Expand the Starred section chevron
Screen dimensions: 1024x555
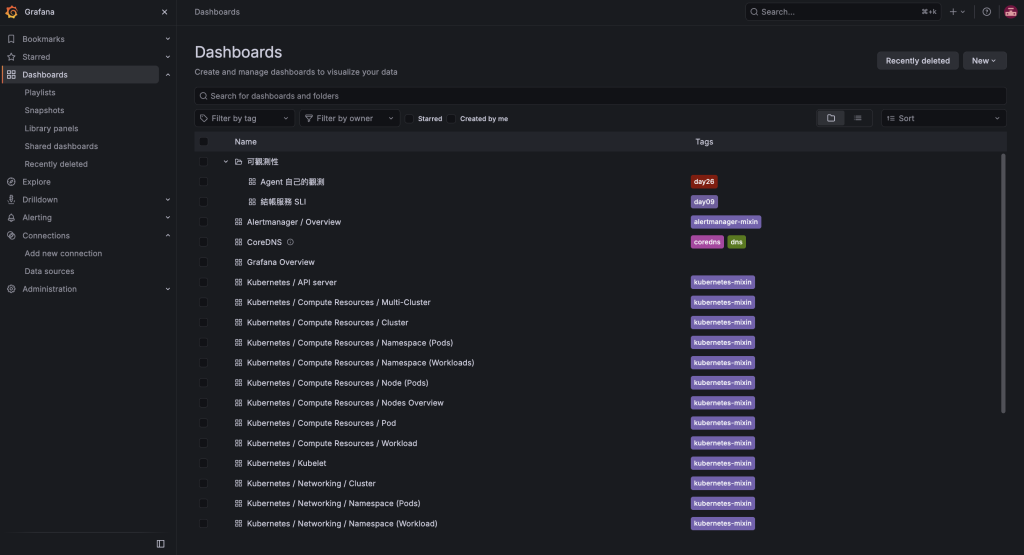[x=168, y=57]
